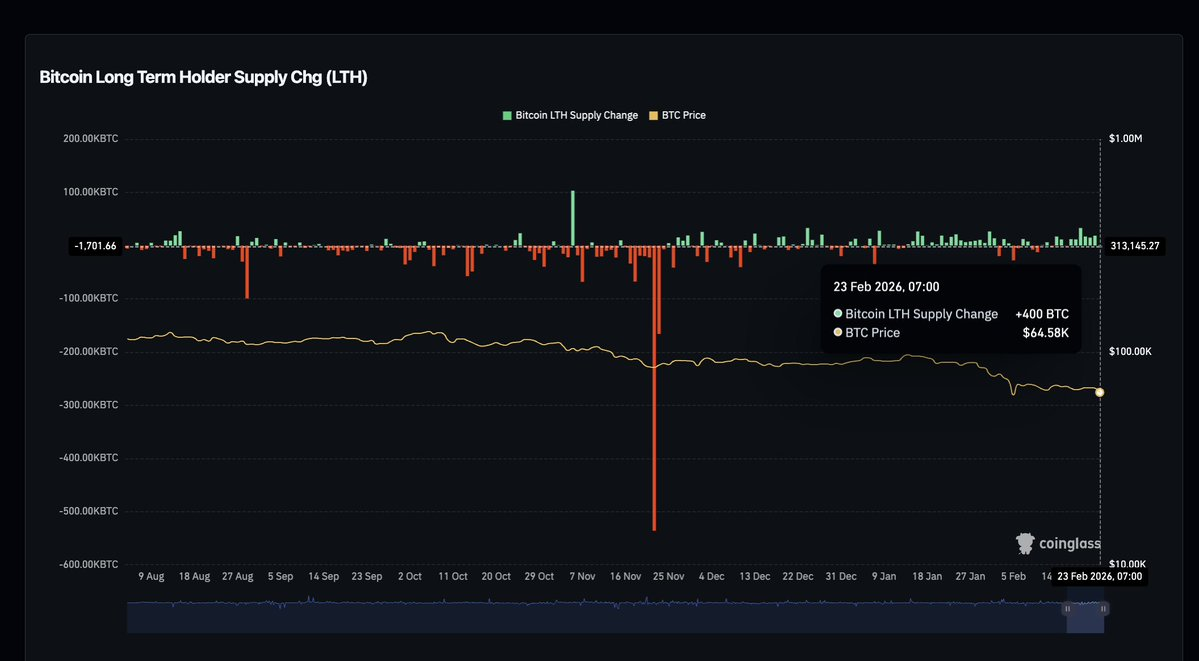Image resolution: width=1199 pixels, height=661 pixels.
Task: Grab the left handle of the range slider
Action: point(1067,608)
